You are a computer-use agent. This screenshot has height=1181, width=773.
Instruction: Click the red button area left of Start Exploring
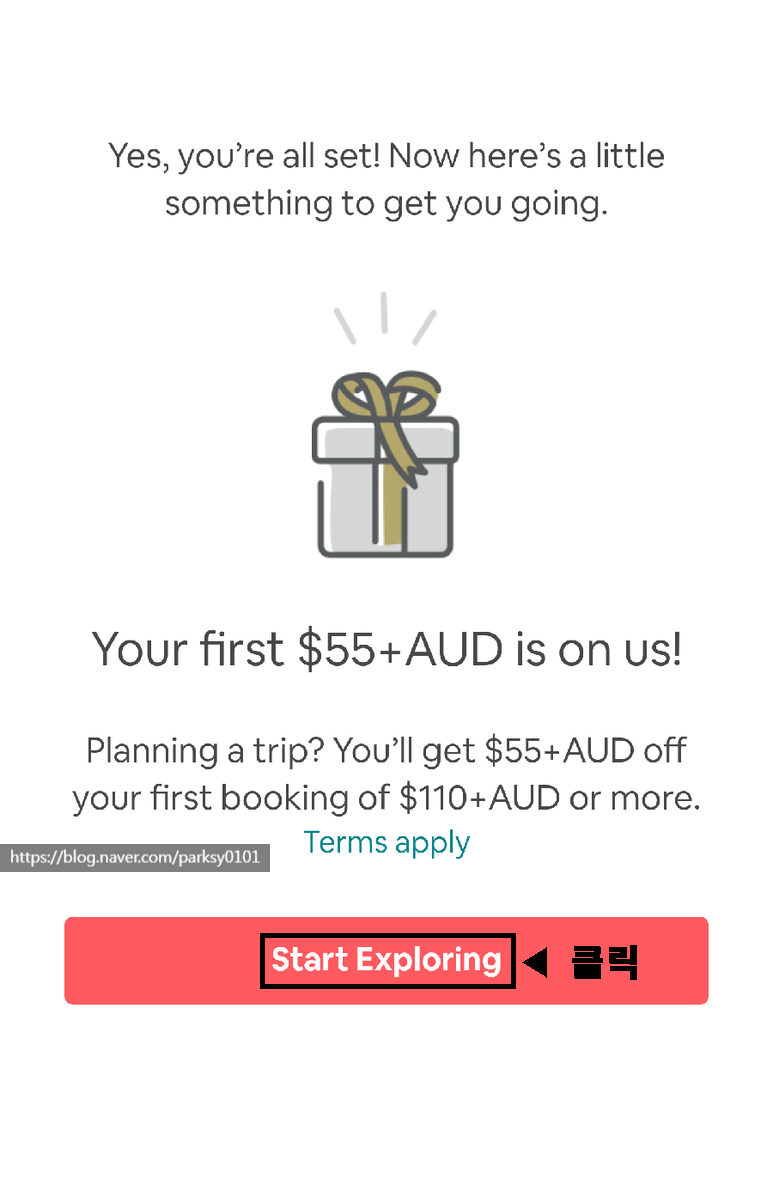[162, 960]
